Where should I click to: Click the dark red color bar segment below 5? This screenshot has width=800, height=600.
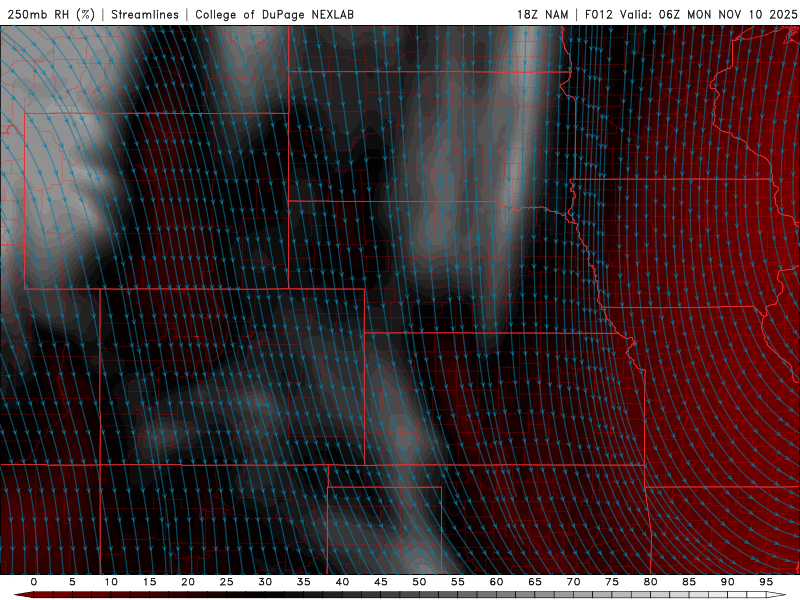click(72, 595)
